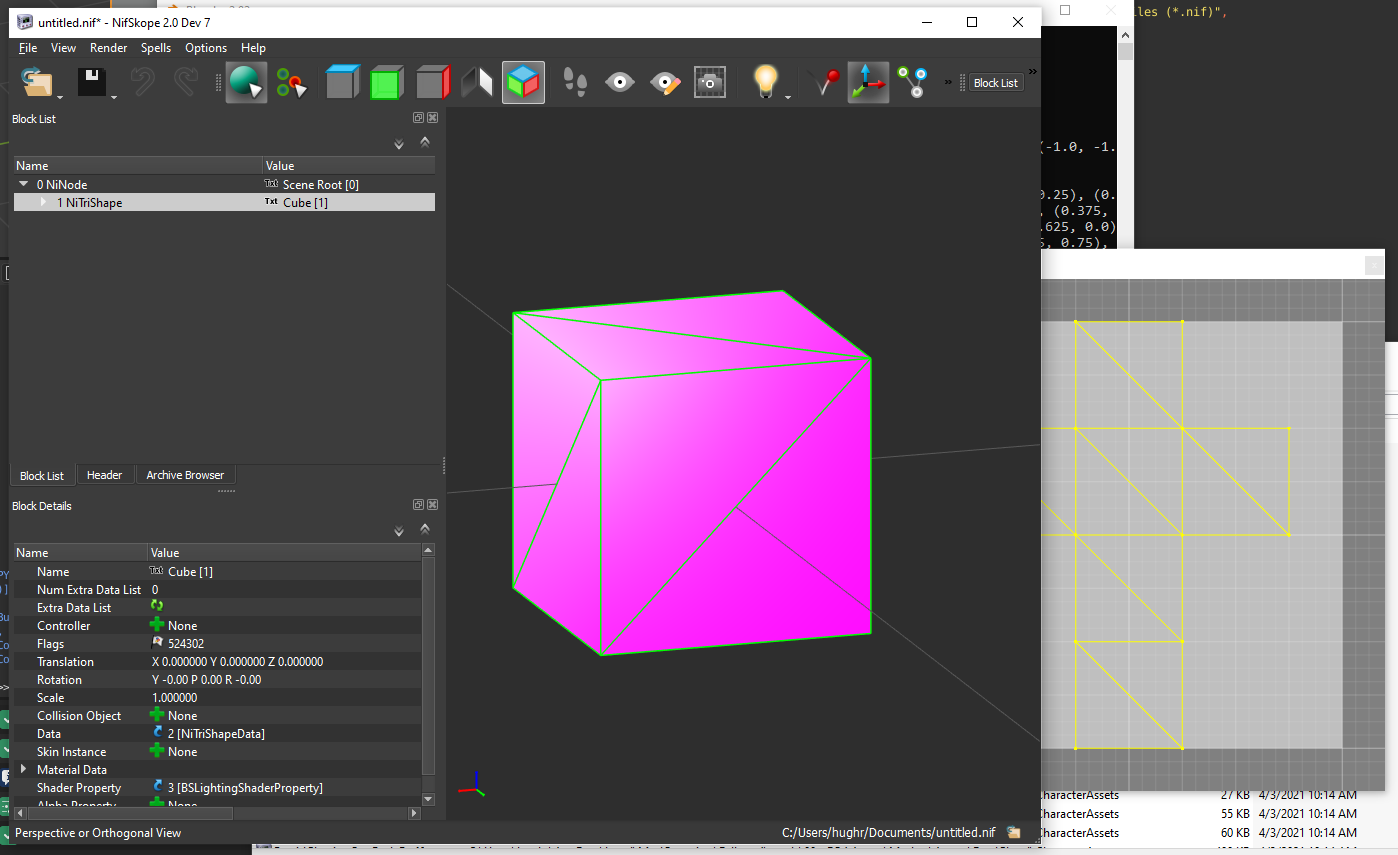Take a screenshot with camera icon

tap(710, 82)
